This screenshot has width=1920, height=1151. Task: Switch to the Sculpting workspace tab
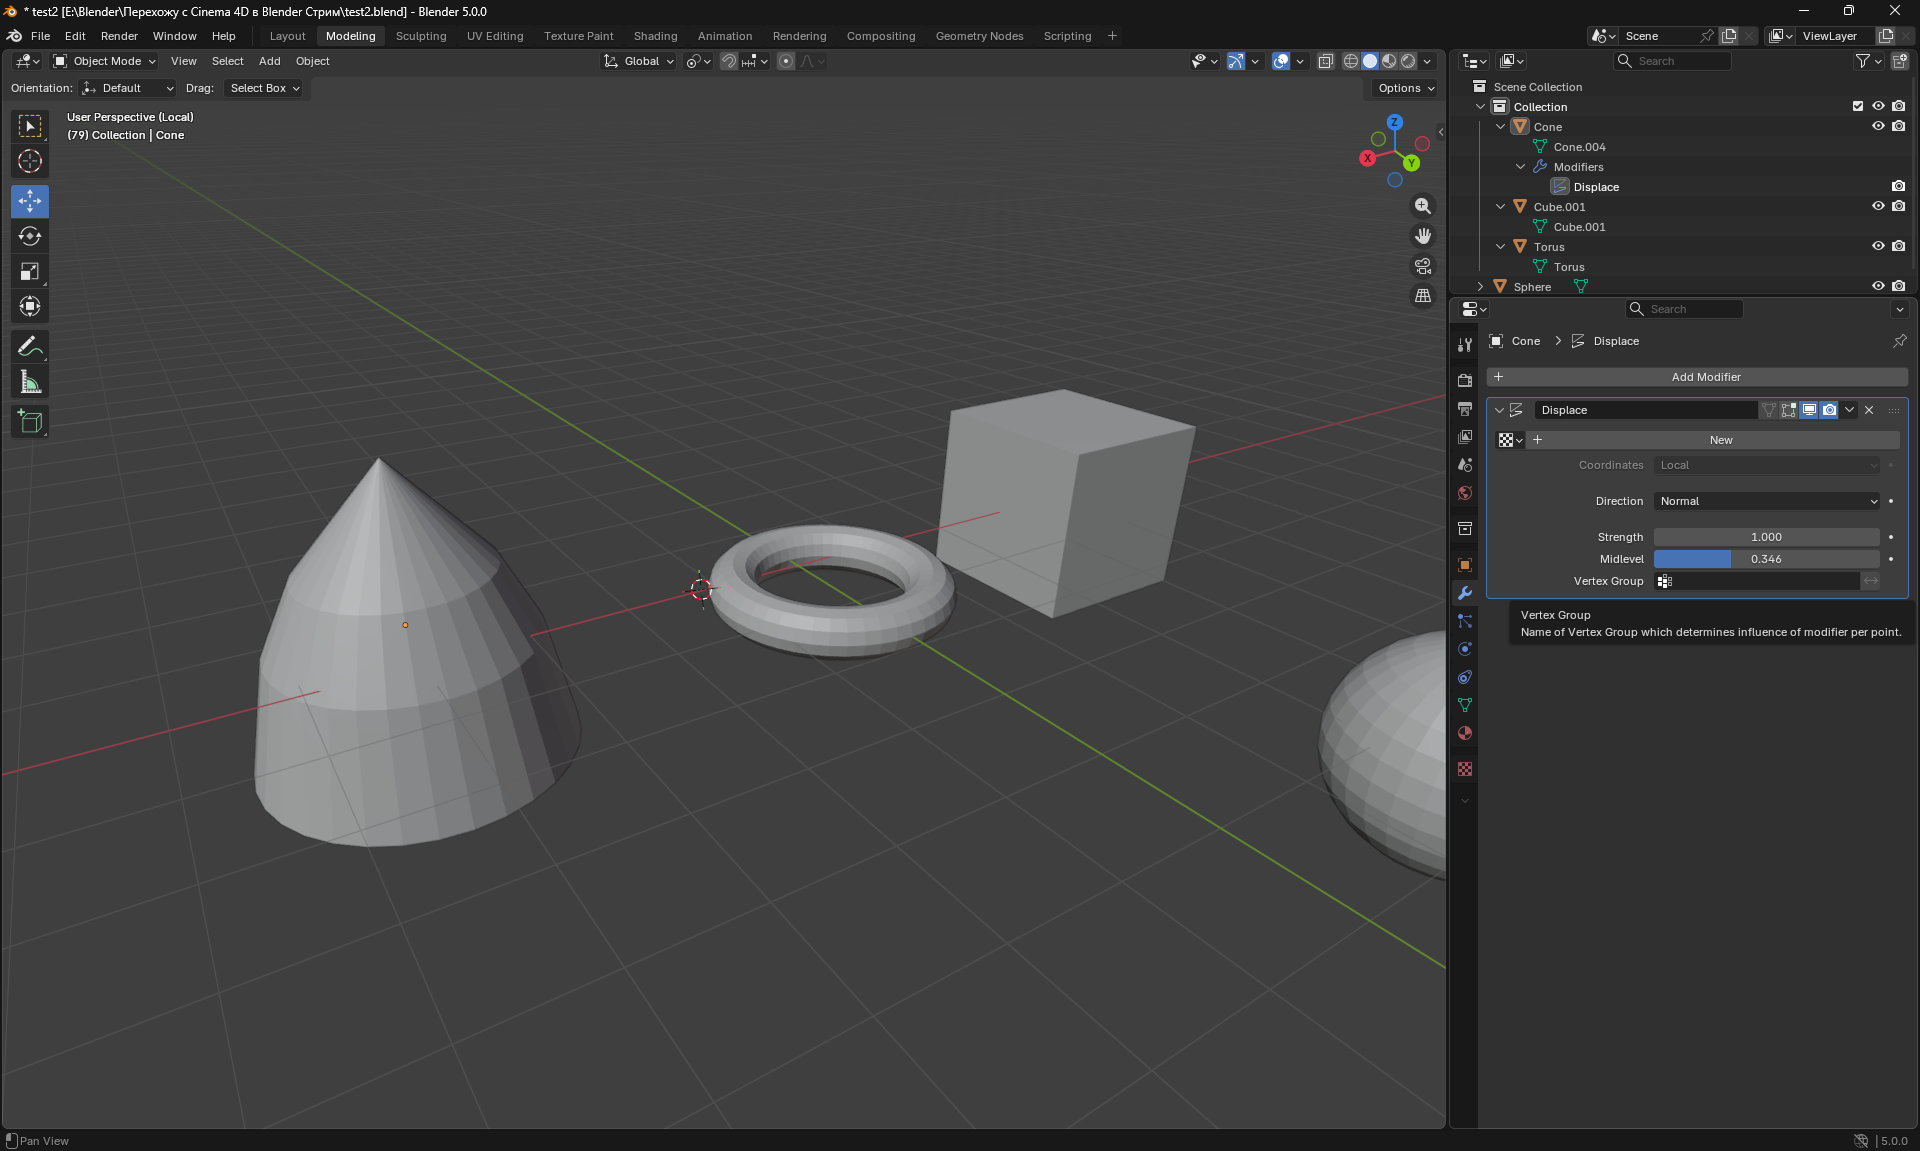coord(421,36)
